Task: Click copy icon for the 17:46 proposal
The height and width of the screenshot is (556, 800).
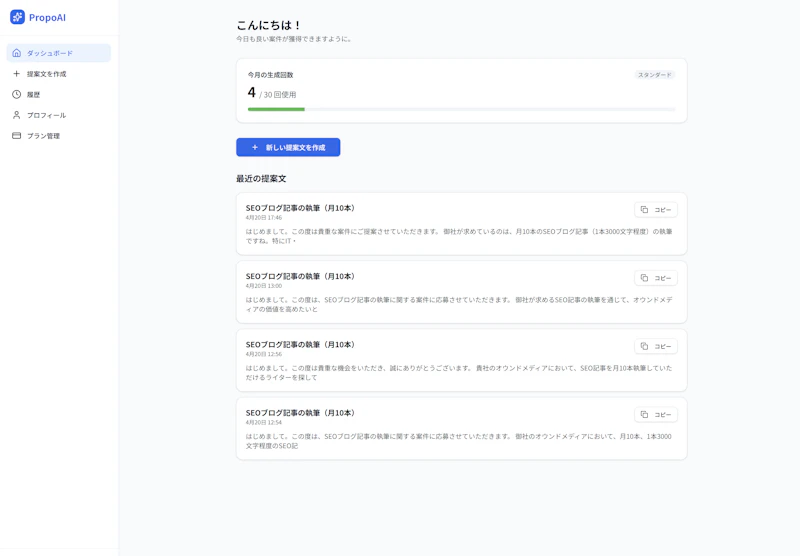Action: tap(644, 210)
